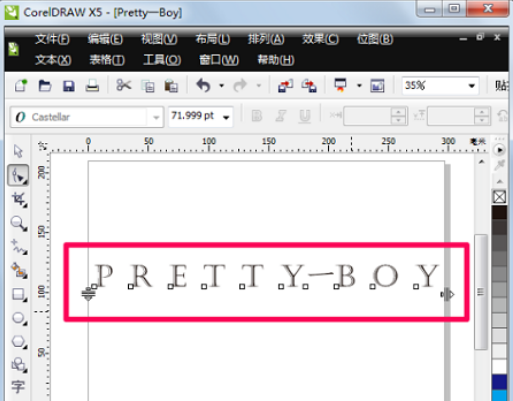
Task: Print the document
Action: pos(92,86)
